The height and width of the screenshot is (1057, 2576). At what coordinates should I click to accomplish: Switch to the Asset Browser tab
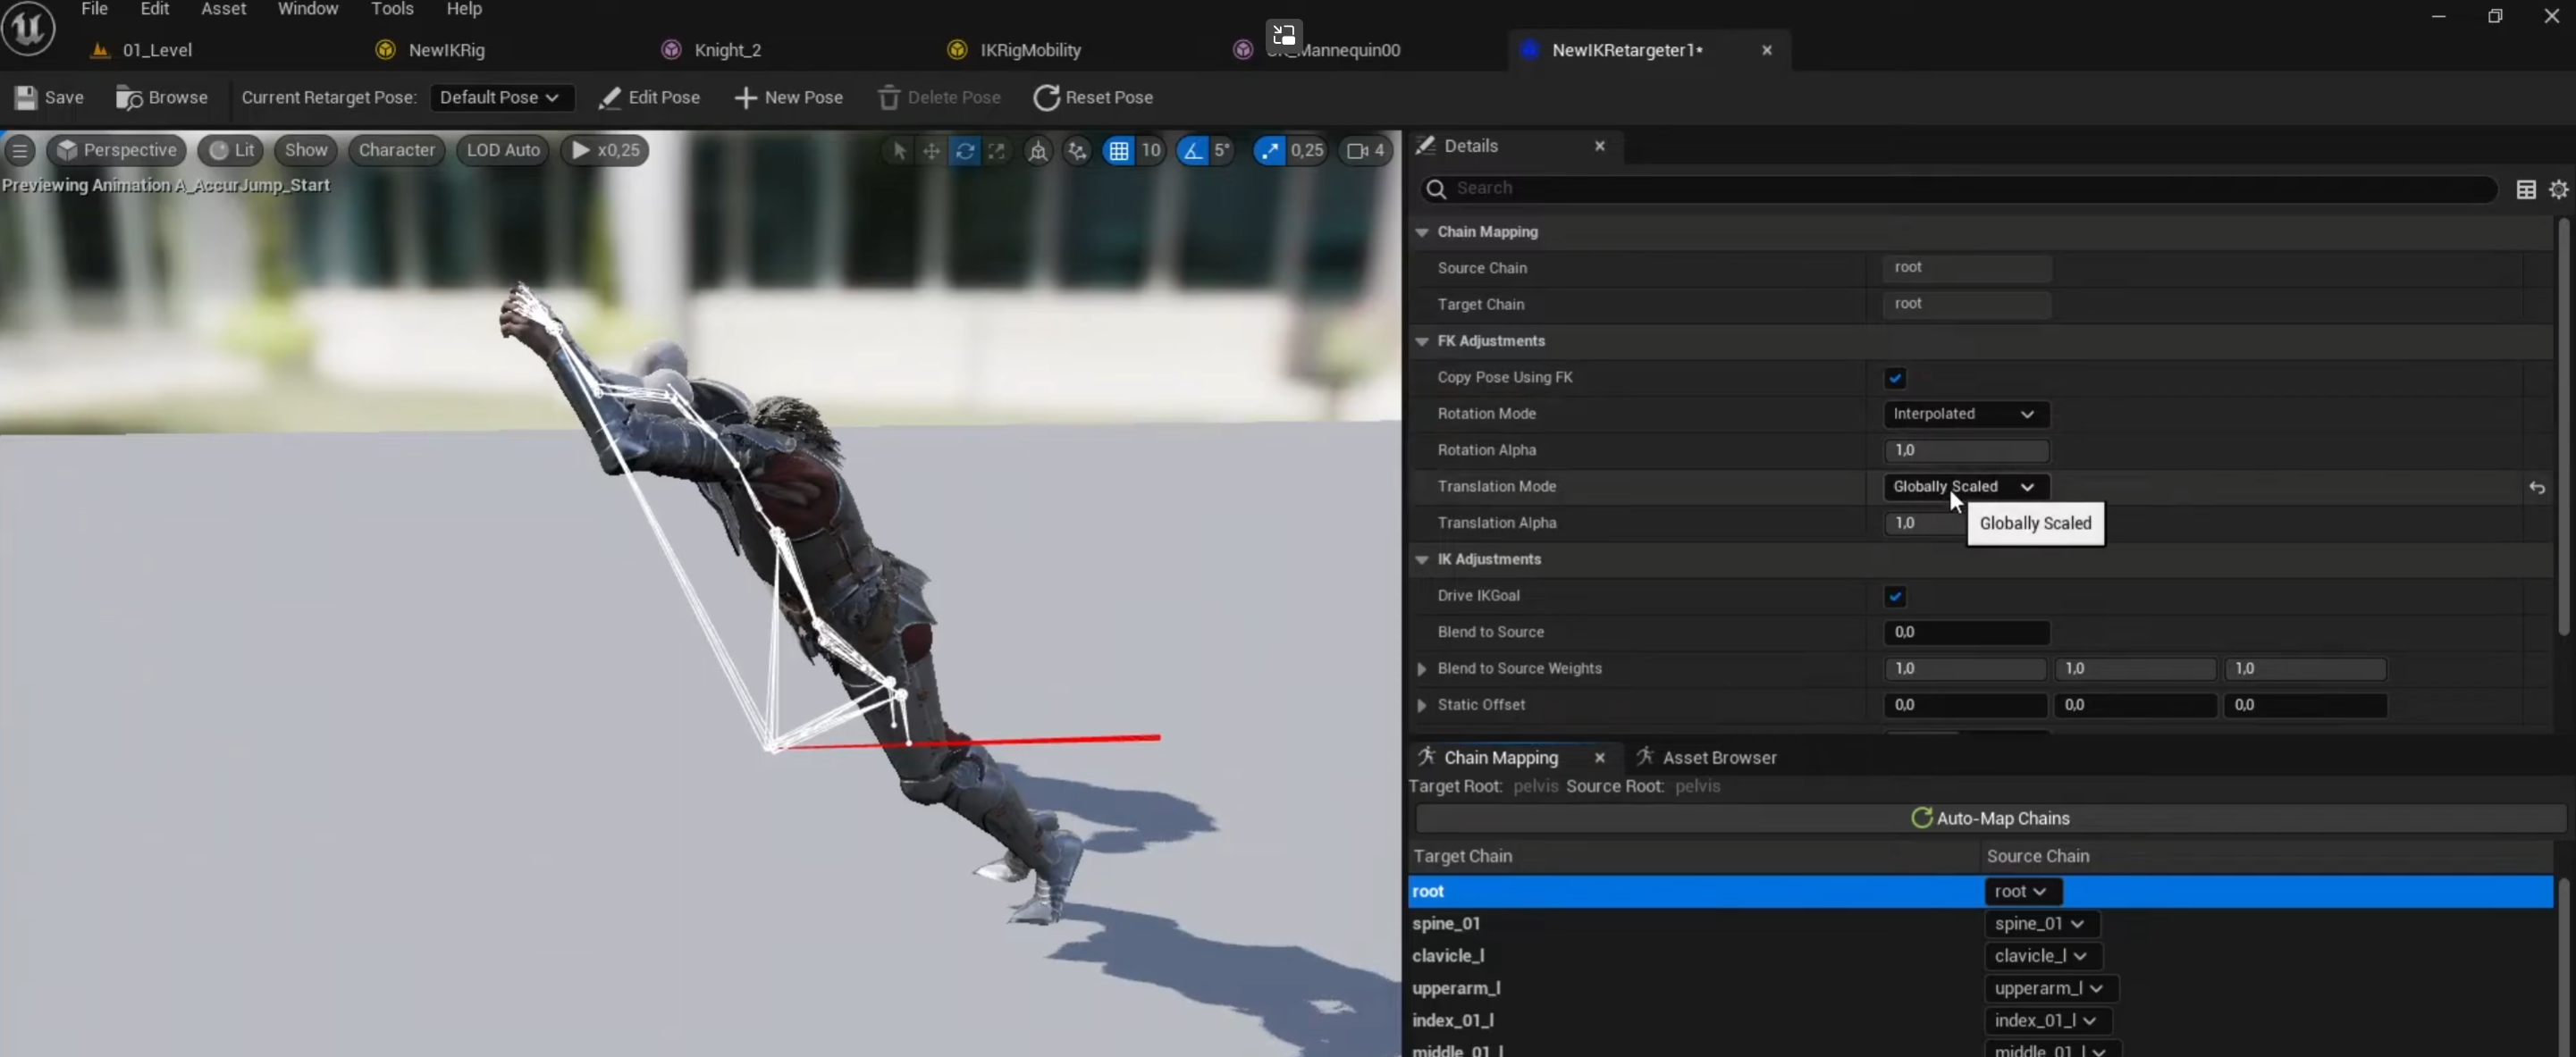[1718, 758]
